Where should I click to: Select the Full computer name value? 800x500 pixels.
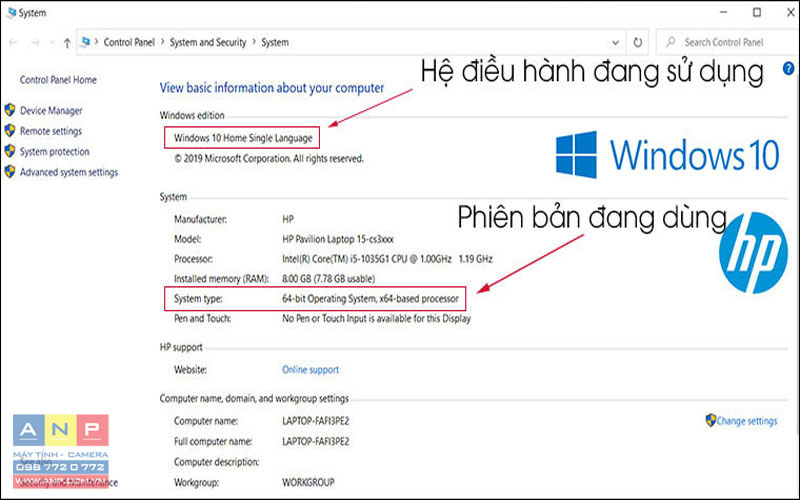(316, 442)
